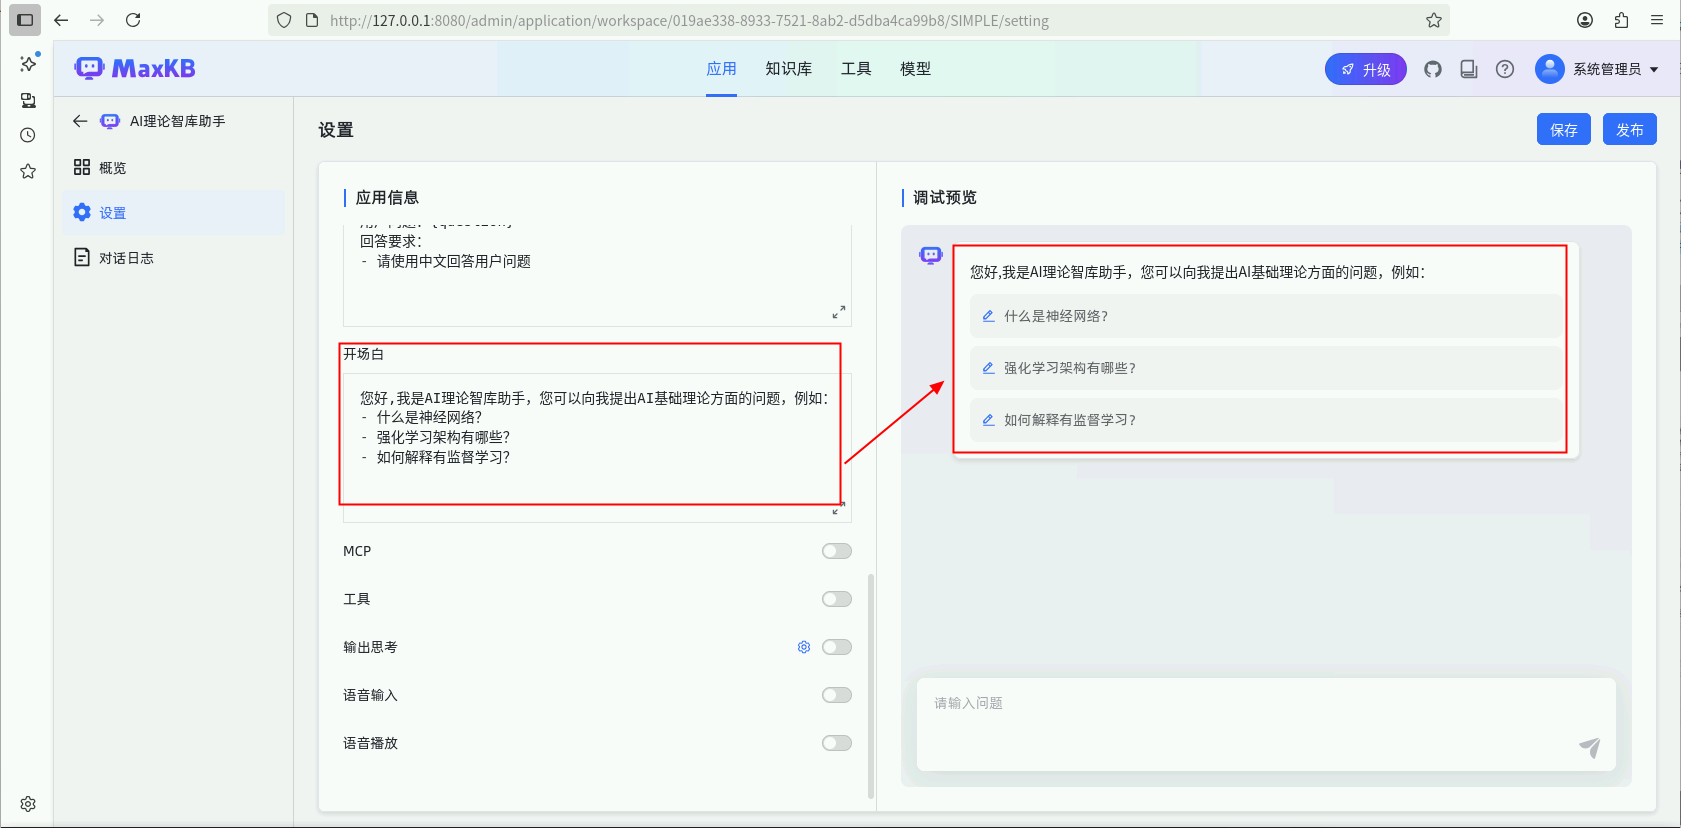Open the documentation book icon
This screenshot has height=828, width=1681.
tap(1469, 69)
